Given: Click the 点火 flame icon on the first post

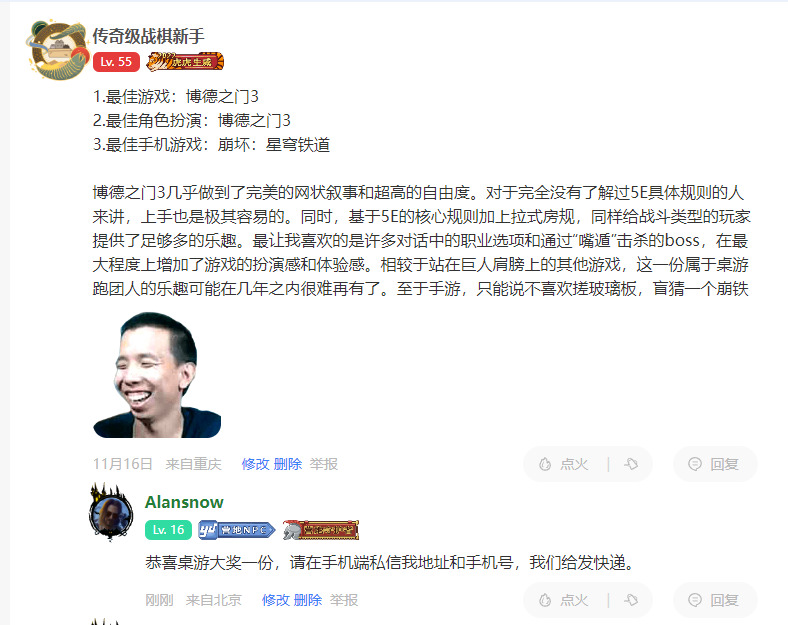Looking at the screenshot, I should click(x=545, y=464).
